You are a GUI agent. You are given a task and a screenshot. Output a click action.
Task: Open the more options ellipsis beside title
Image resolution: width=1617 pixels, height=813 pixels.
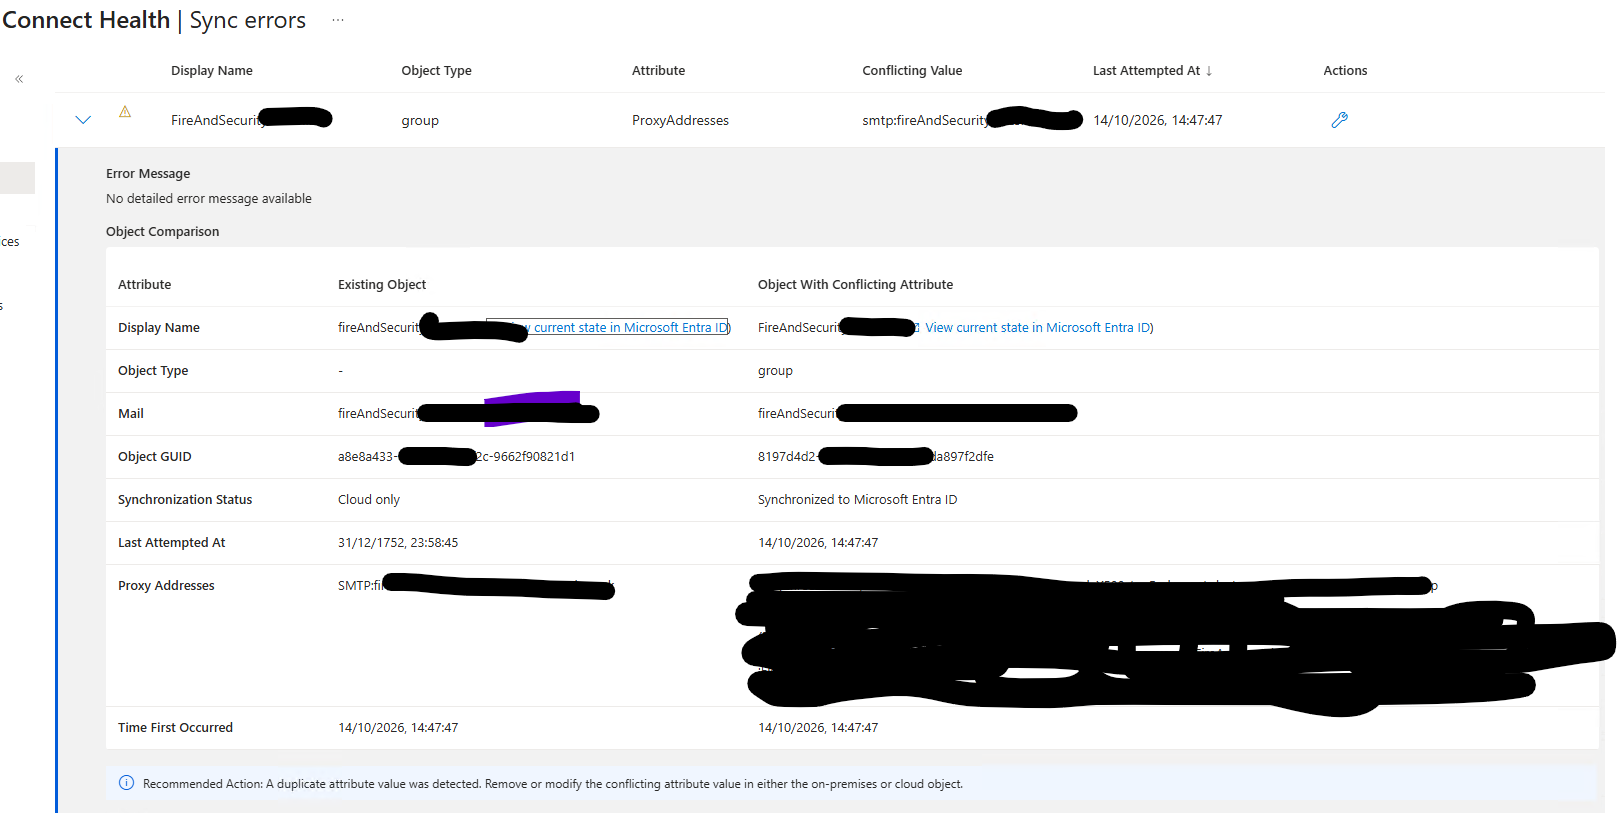[338, 20]
